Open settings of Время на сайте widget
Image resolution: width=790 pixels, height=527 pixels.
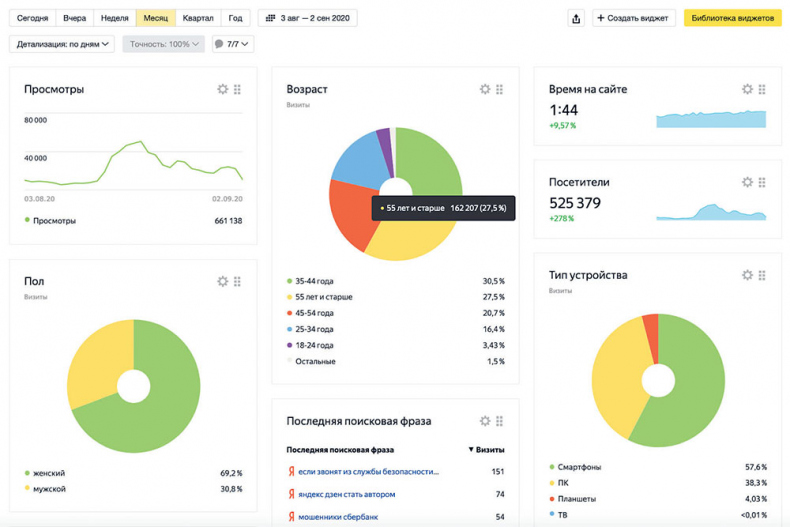pos(747,89)
